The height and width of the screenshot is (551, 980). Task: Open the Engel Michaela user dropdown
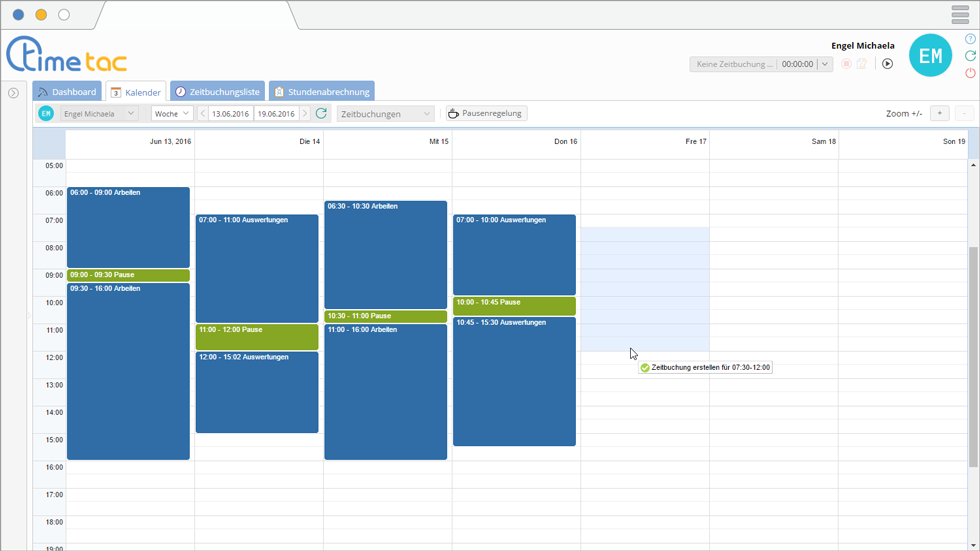[x=98, y=114]
